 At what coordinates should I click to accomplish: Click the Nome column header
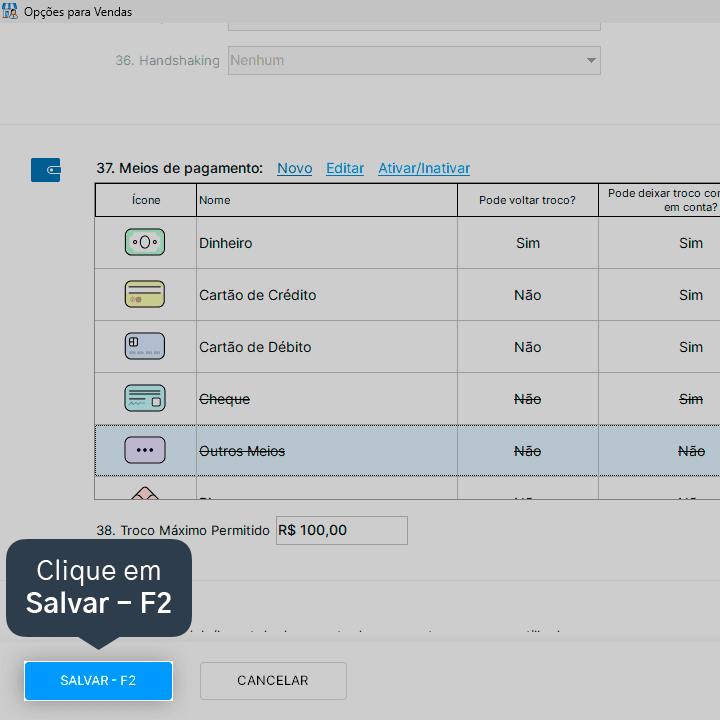(326, 200)
